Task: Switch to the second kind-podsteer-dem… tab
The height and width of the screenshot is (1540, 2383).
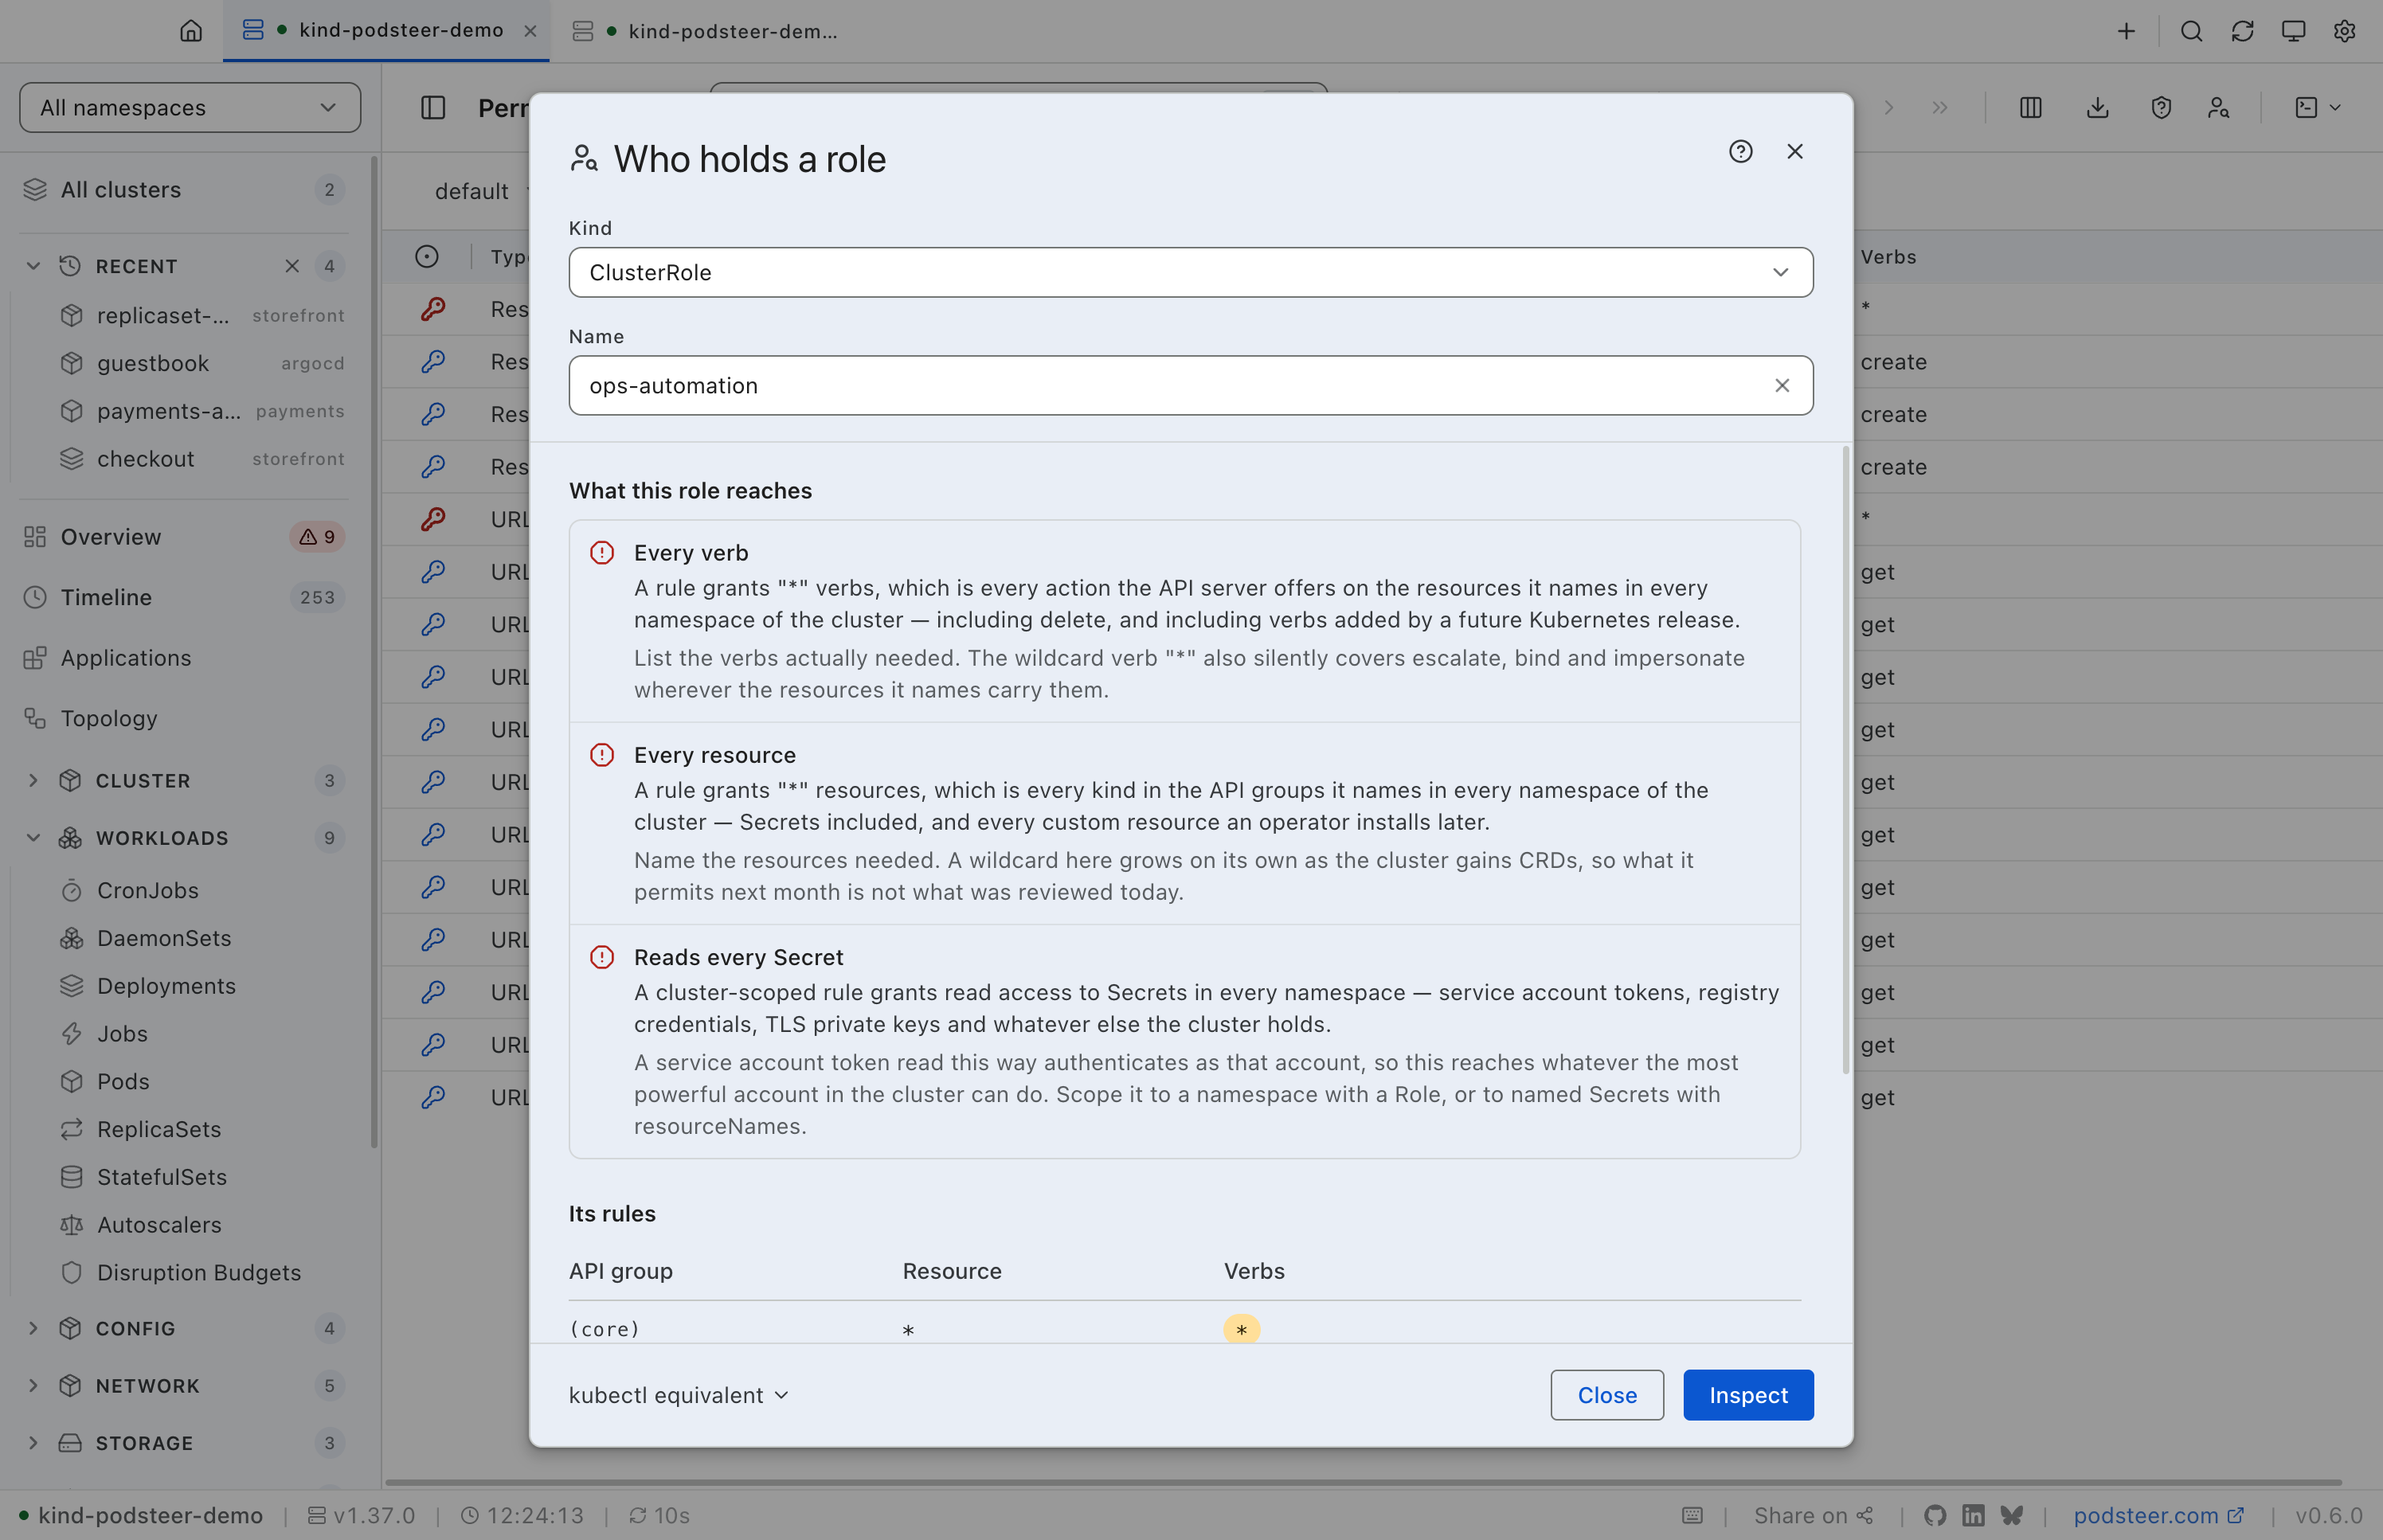Action: (705, 31)
